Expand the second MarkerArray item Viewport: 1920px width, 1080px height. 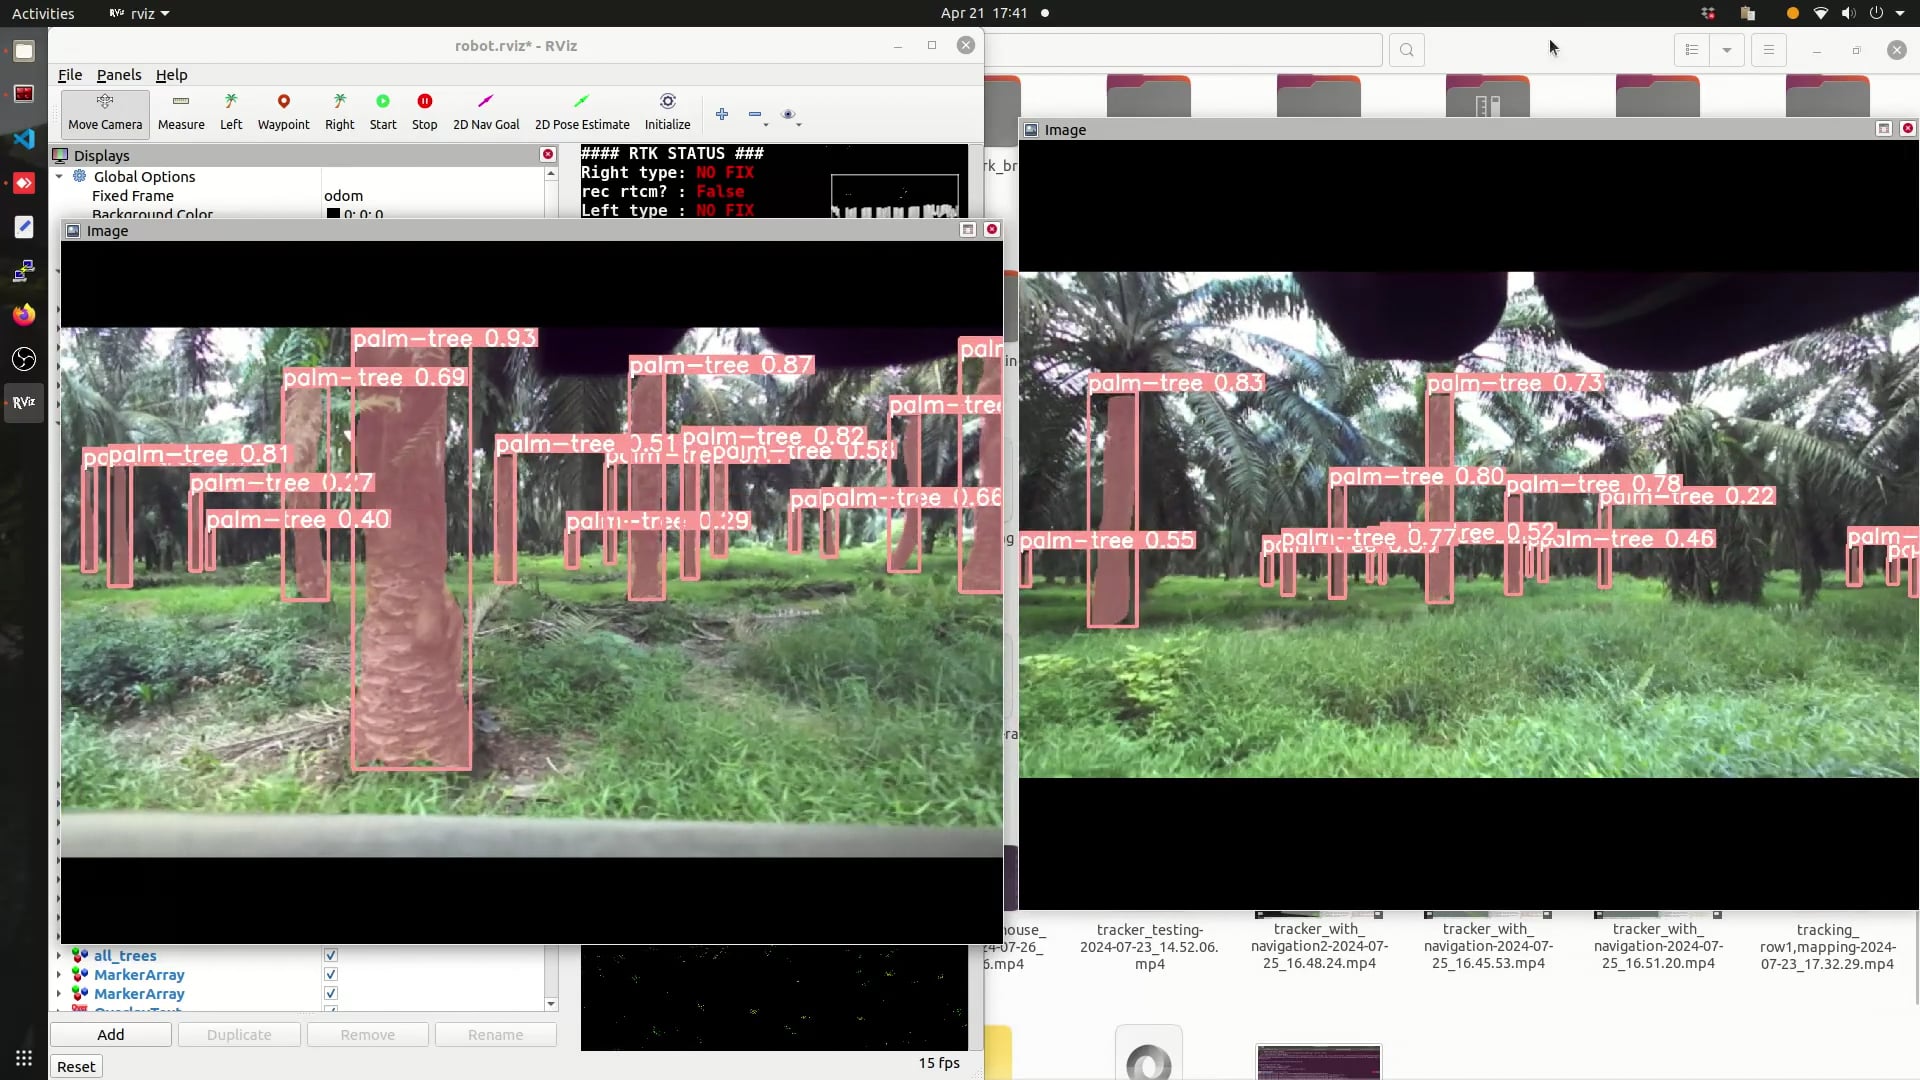point(58,993)
